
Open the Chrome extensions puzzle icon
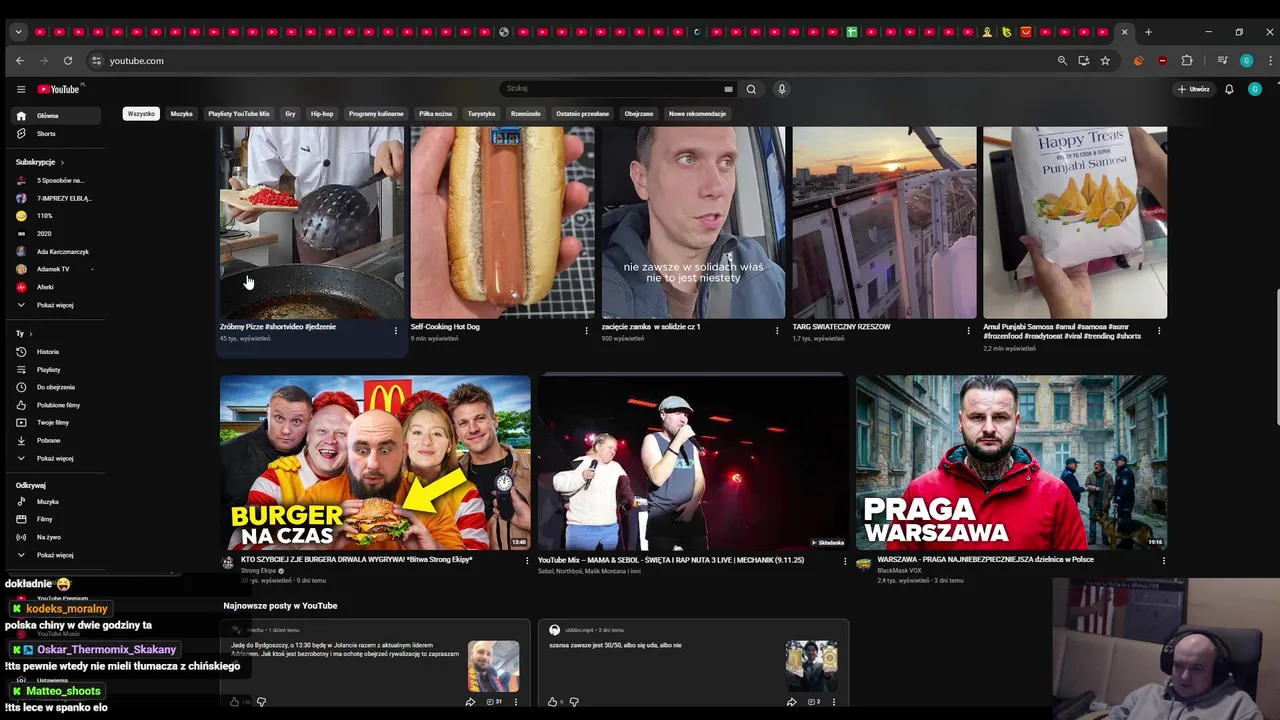(1187, 61)
